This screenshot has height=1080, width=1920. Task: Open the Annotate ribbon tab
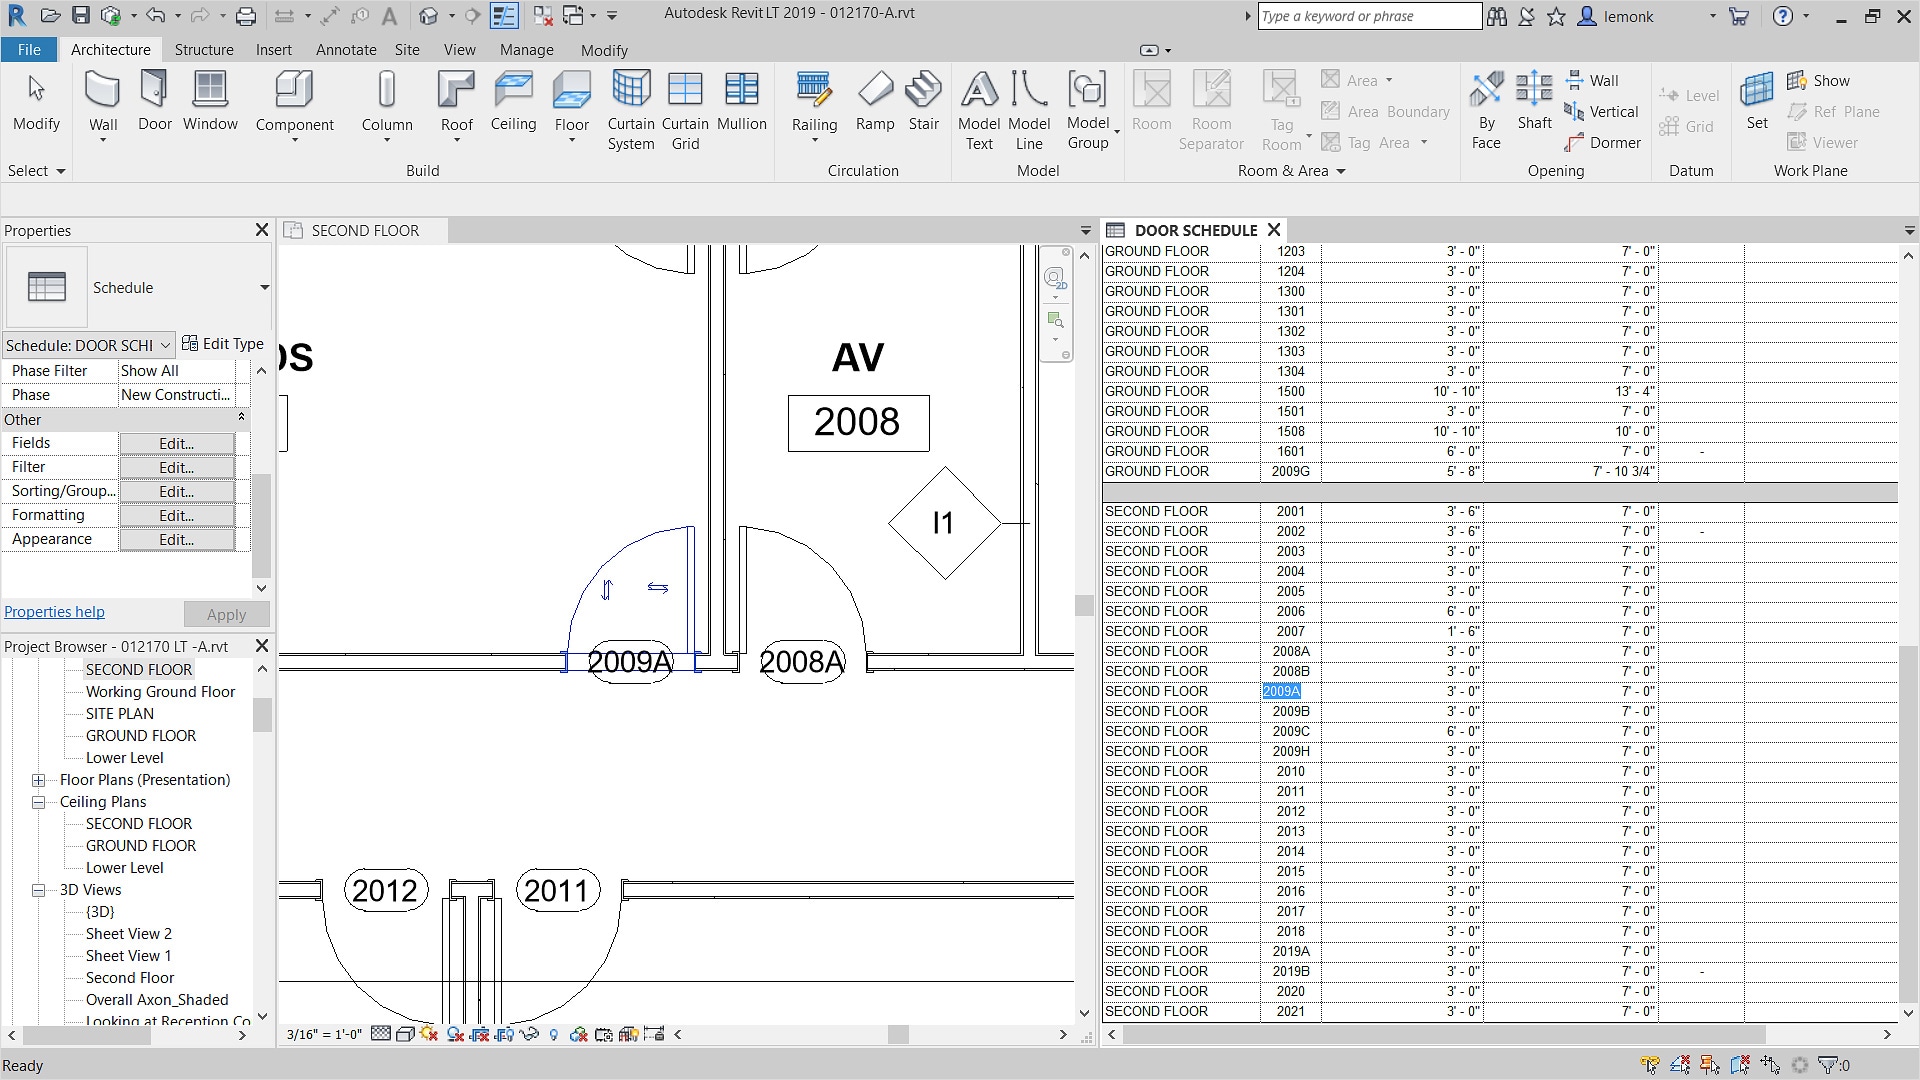click(346, 49)
